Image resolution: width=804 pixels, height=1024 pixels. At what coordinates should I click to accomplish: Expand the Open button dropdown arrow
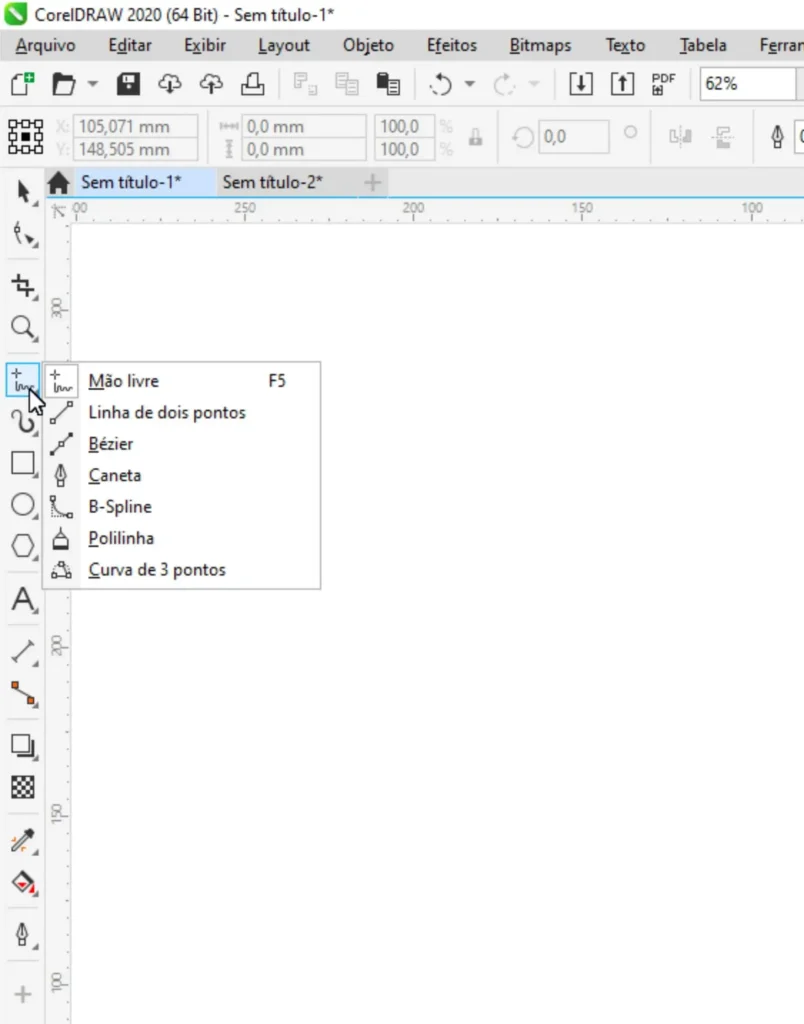(93, 84)
